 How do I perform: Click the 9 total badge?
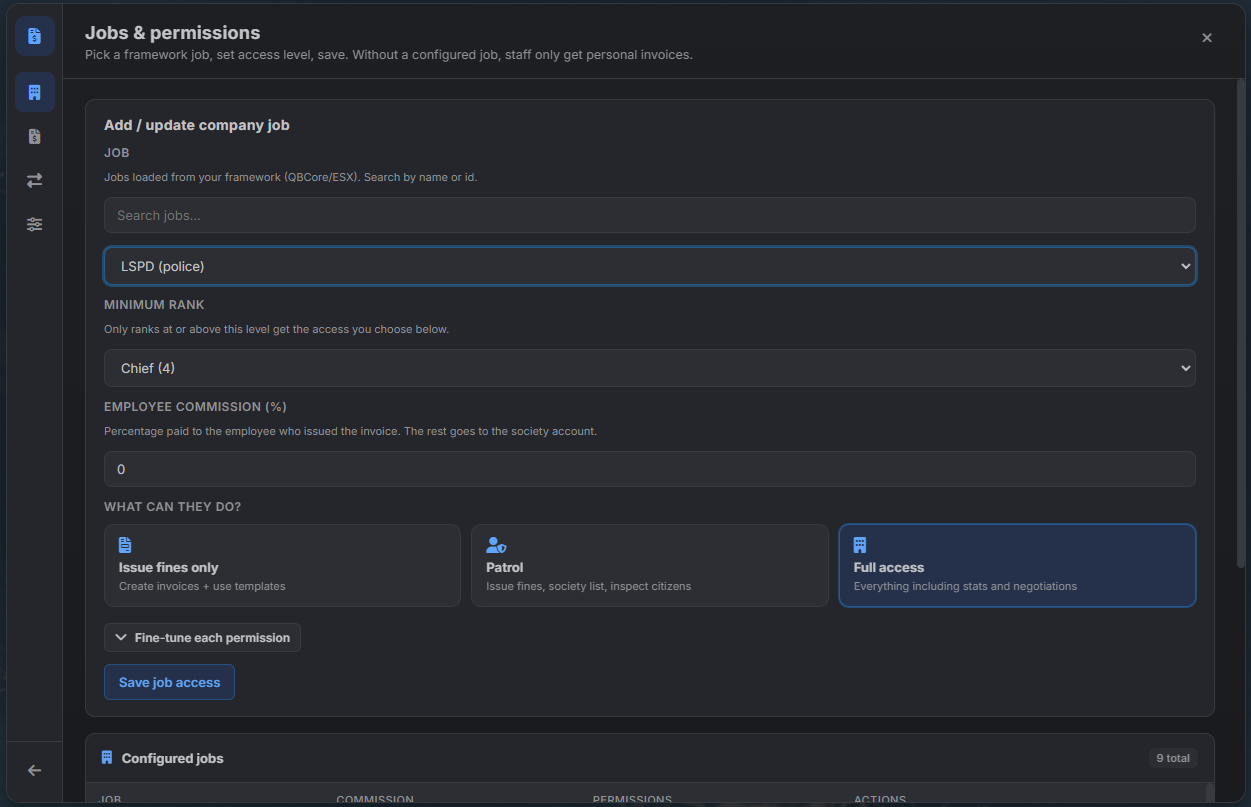pos(1173,758)
